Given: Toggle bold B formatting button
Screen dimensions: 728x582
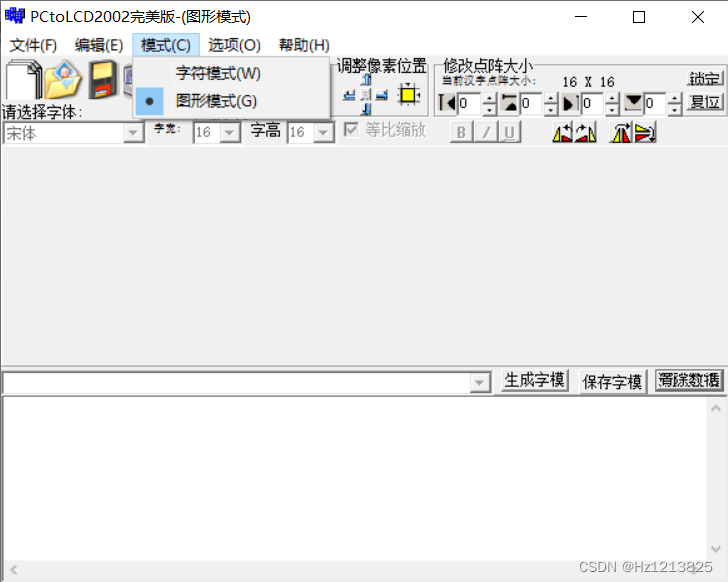Looking at the screenshot, I should [x=462, y=132].
